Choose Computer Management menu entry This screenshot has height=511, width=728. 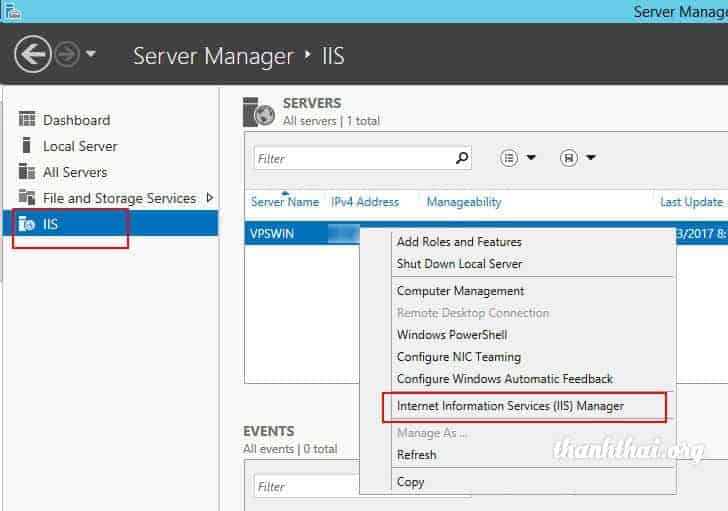click(460, 291)
